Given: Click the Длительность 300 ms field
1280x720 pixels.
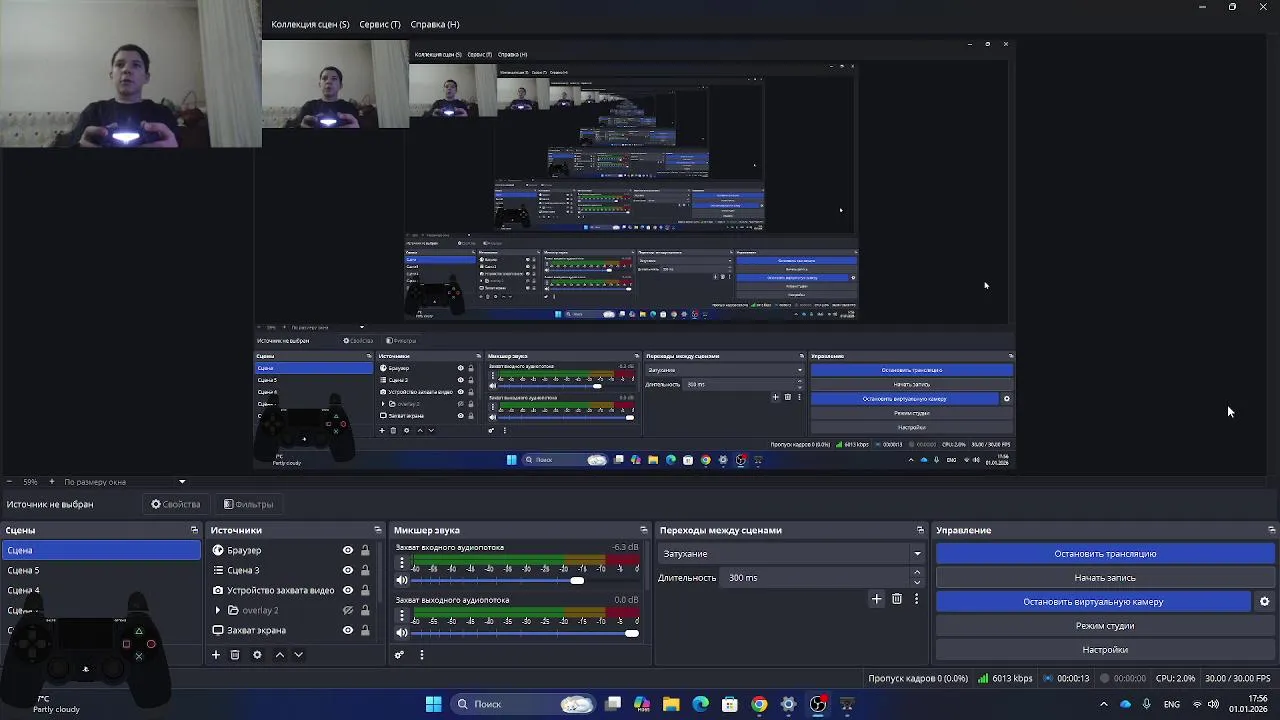Looking at the screenshot, I should tap(815, 577).
